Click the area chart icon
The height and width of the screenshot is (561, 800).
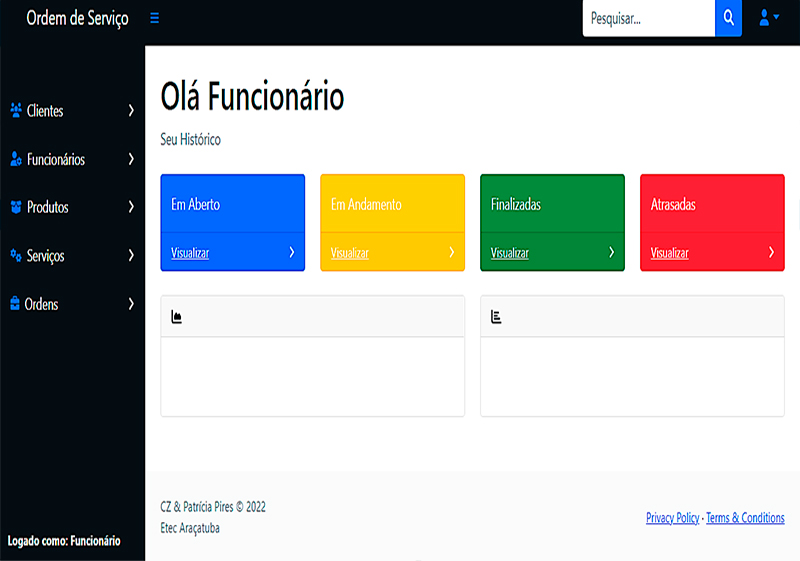(x=177, y=317)
